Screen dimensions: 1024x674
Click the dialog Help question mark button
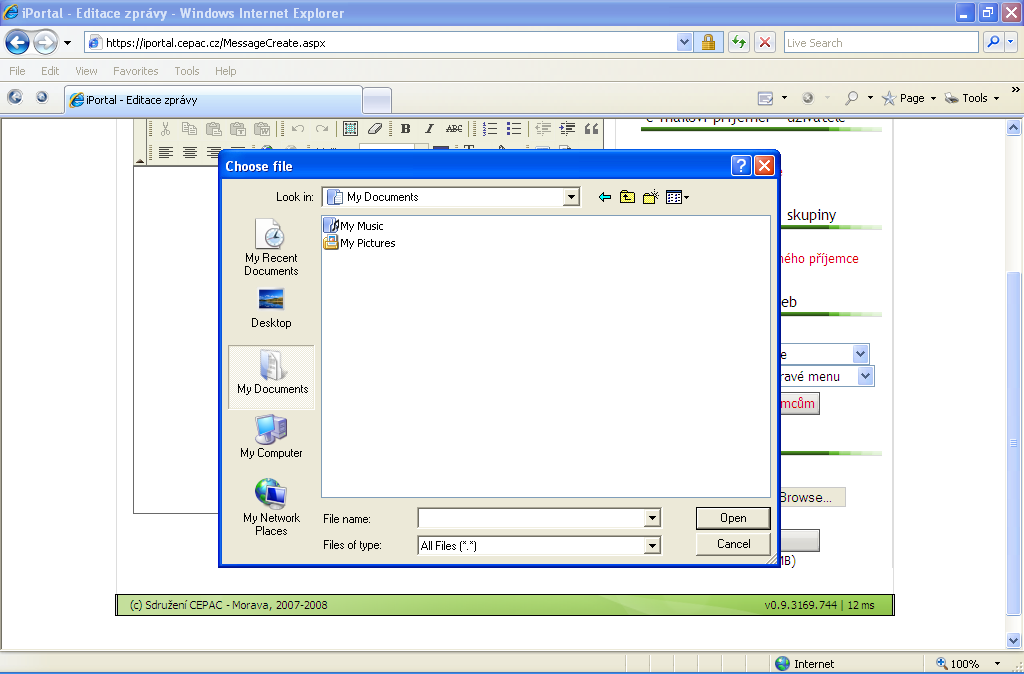pos(741,166)
